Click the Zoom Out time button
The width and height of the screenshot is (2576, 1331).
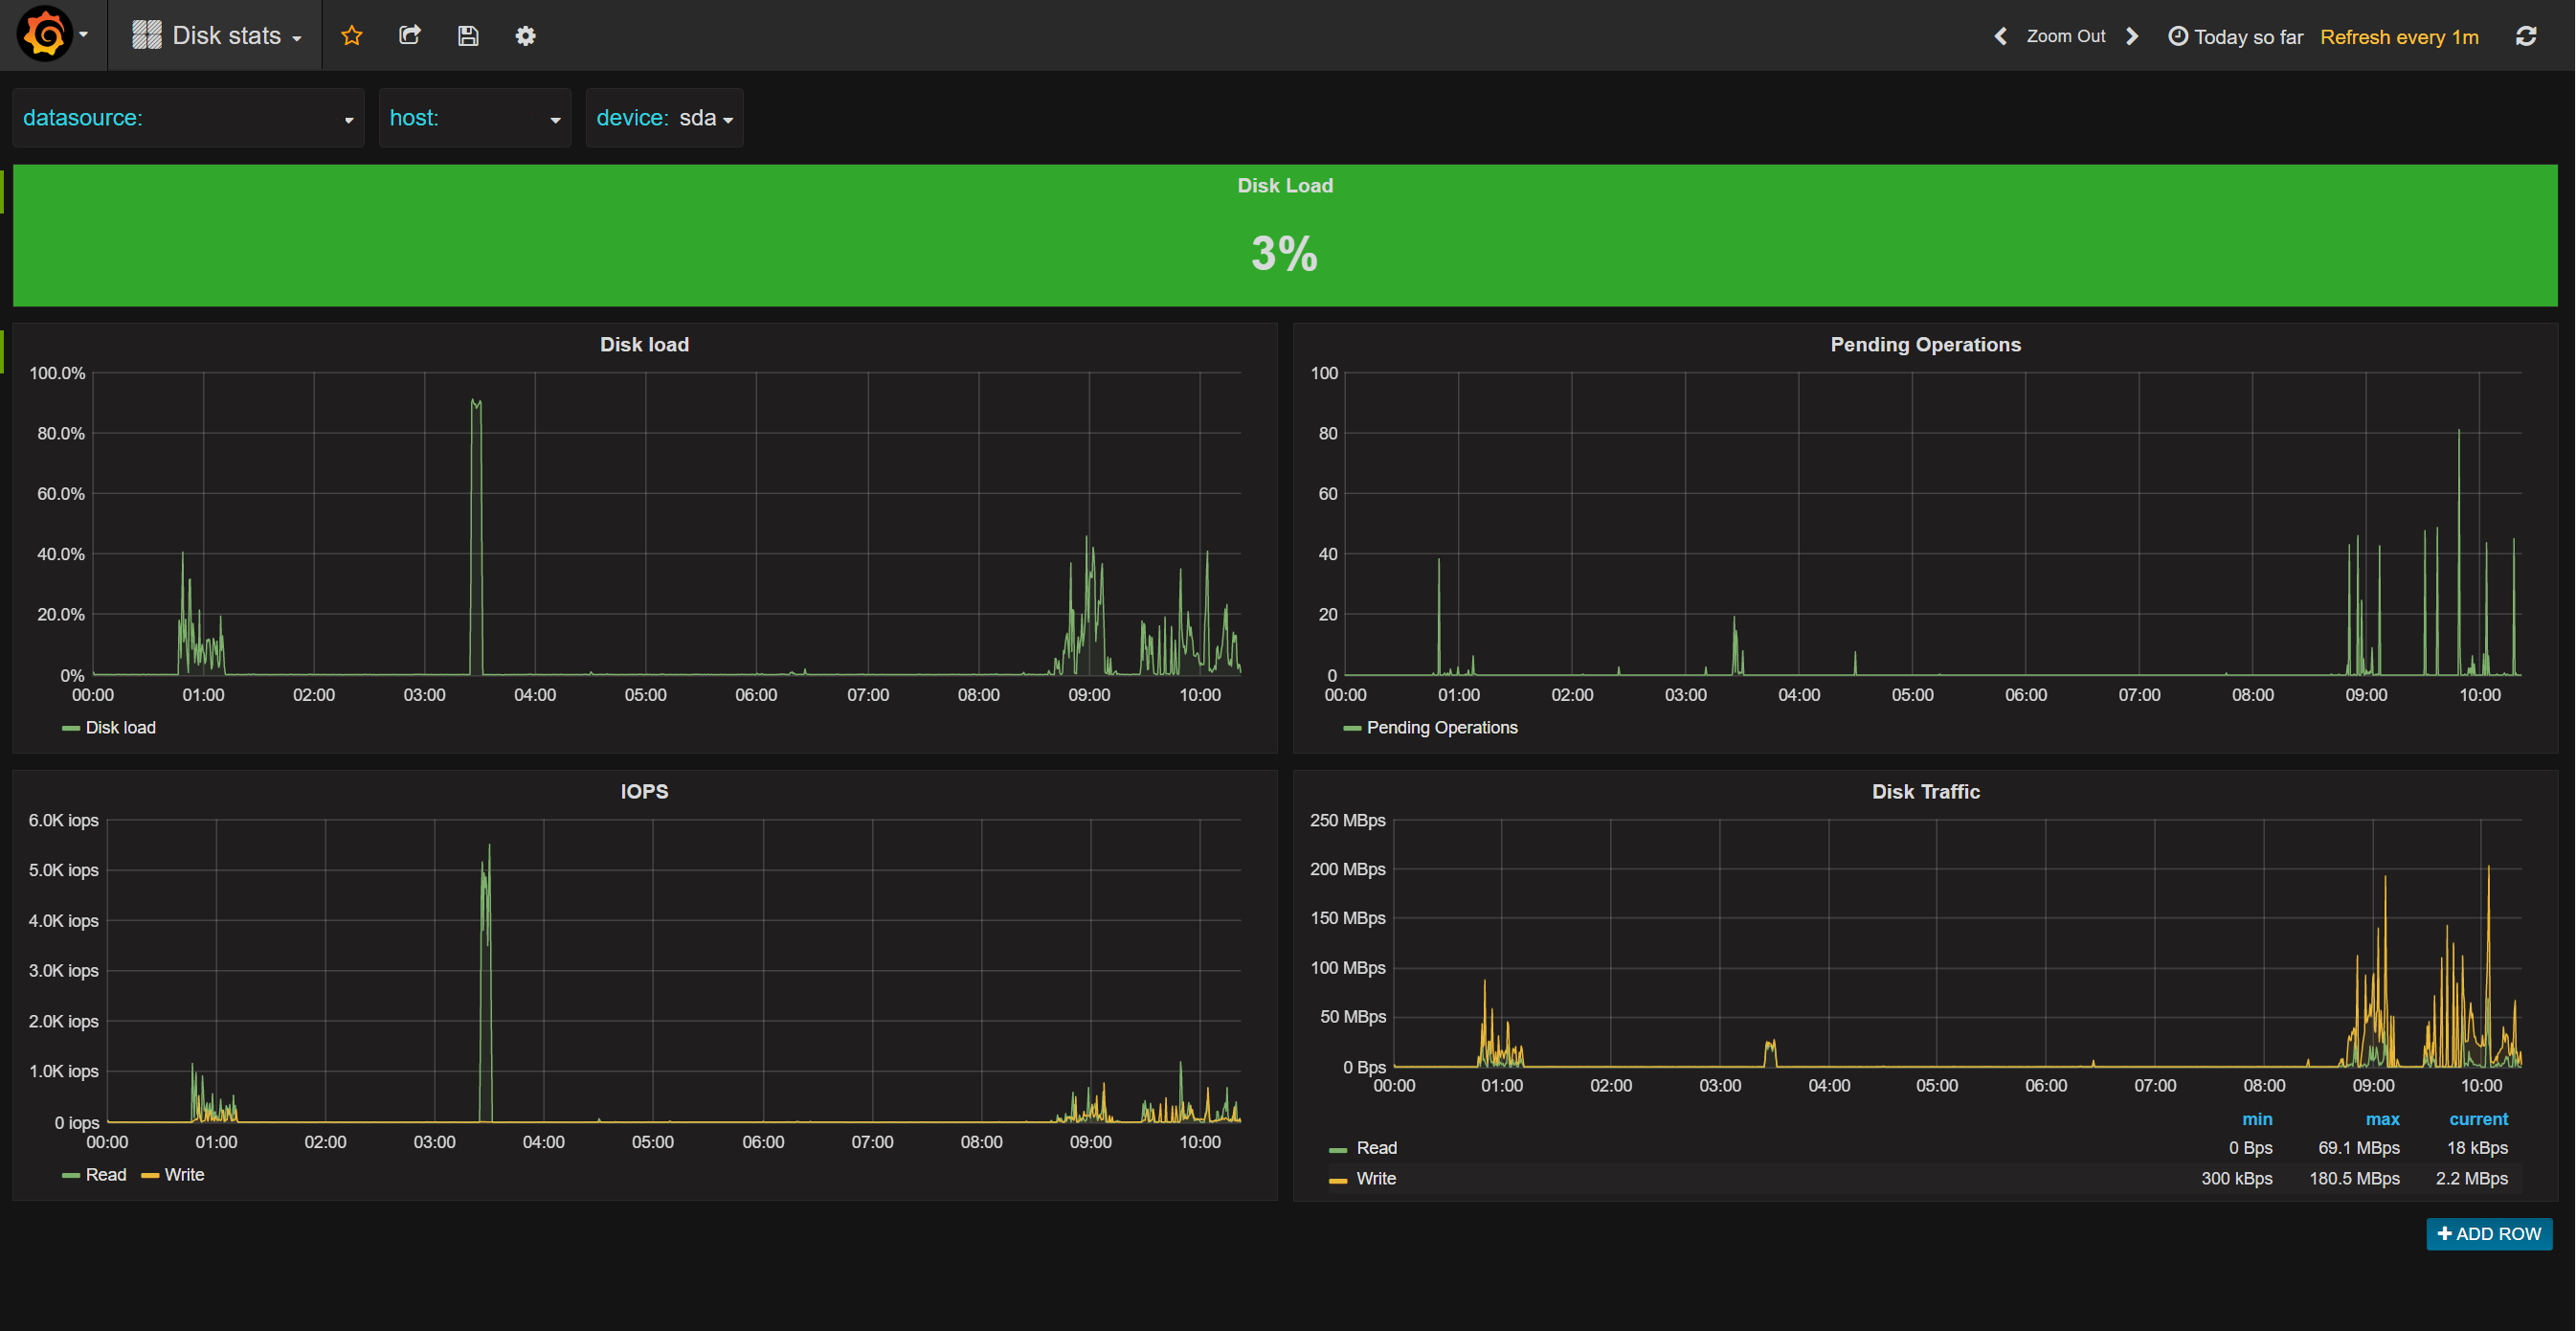[2065, 36]
